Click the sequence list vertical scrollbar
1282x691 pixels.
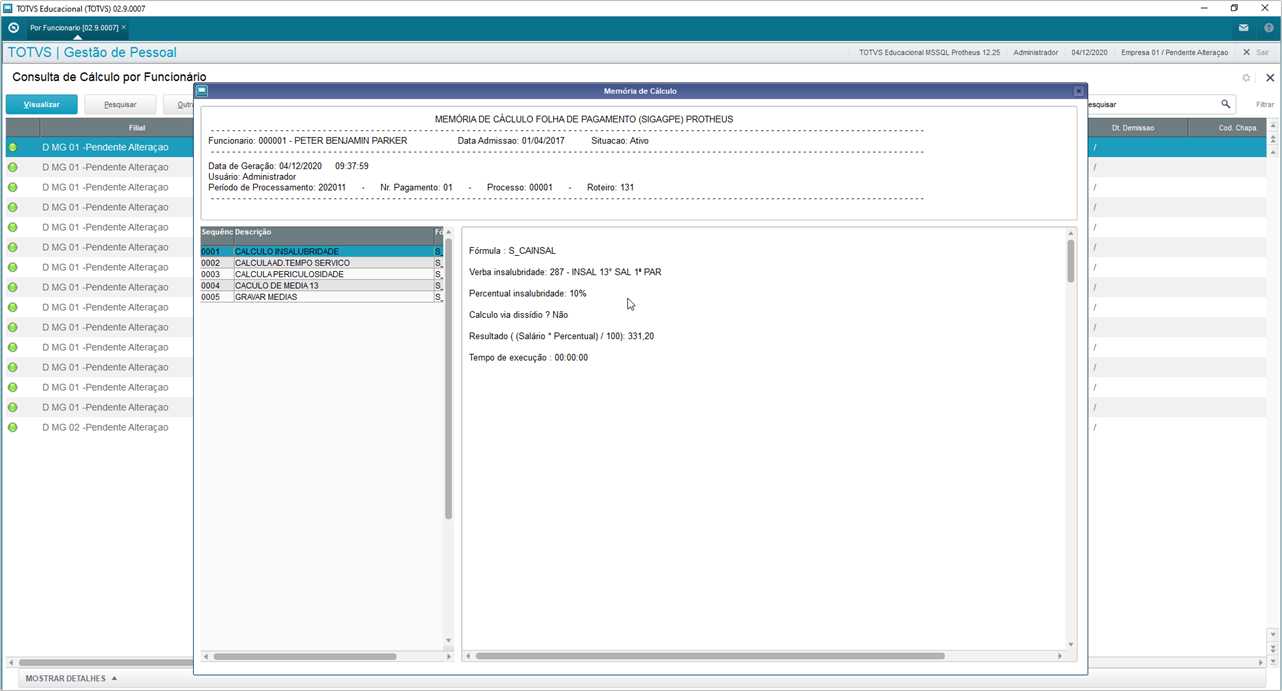coord(448,379)
